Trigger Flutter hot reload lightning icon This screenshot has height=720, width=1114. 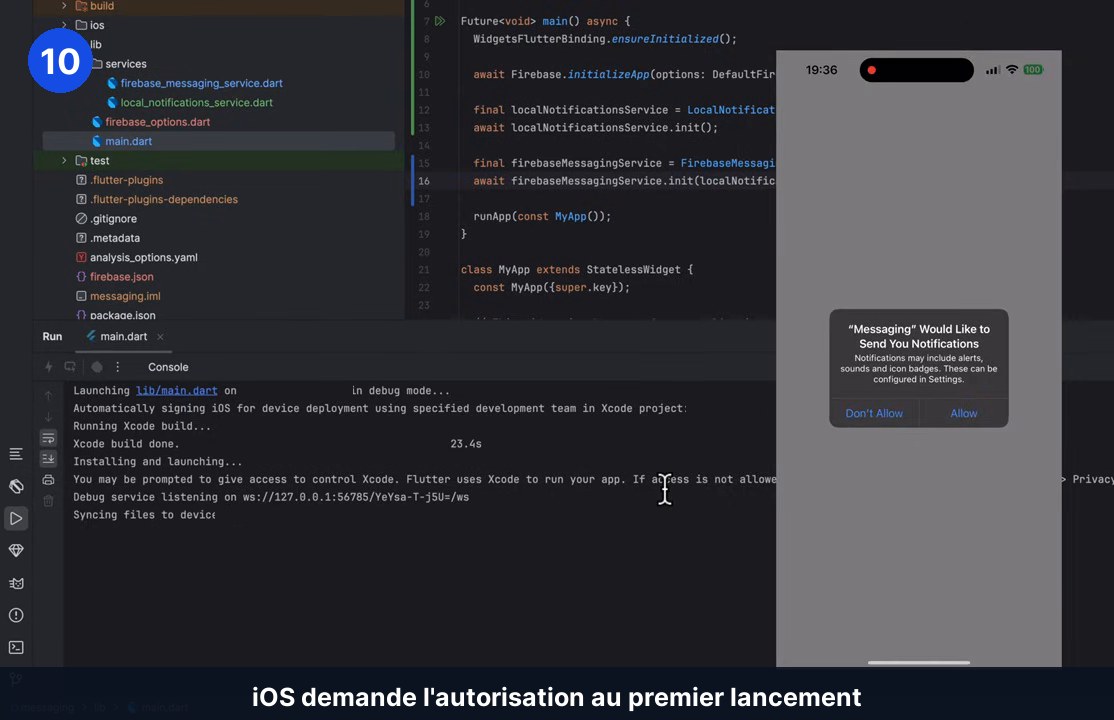(48, 367)
